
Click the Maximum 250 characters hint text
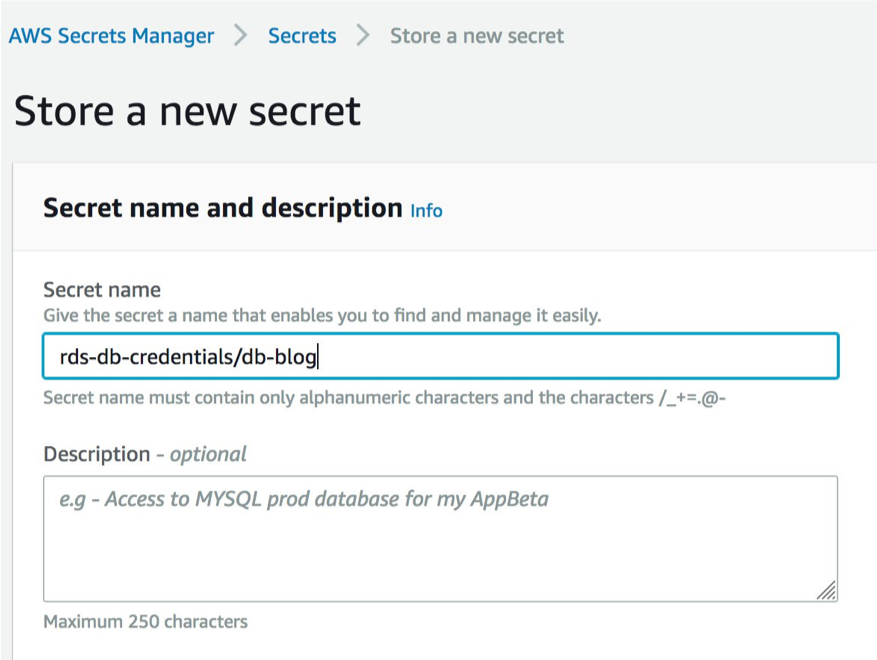pos(144,621)
